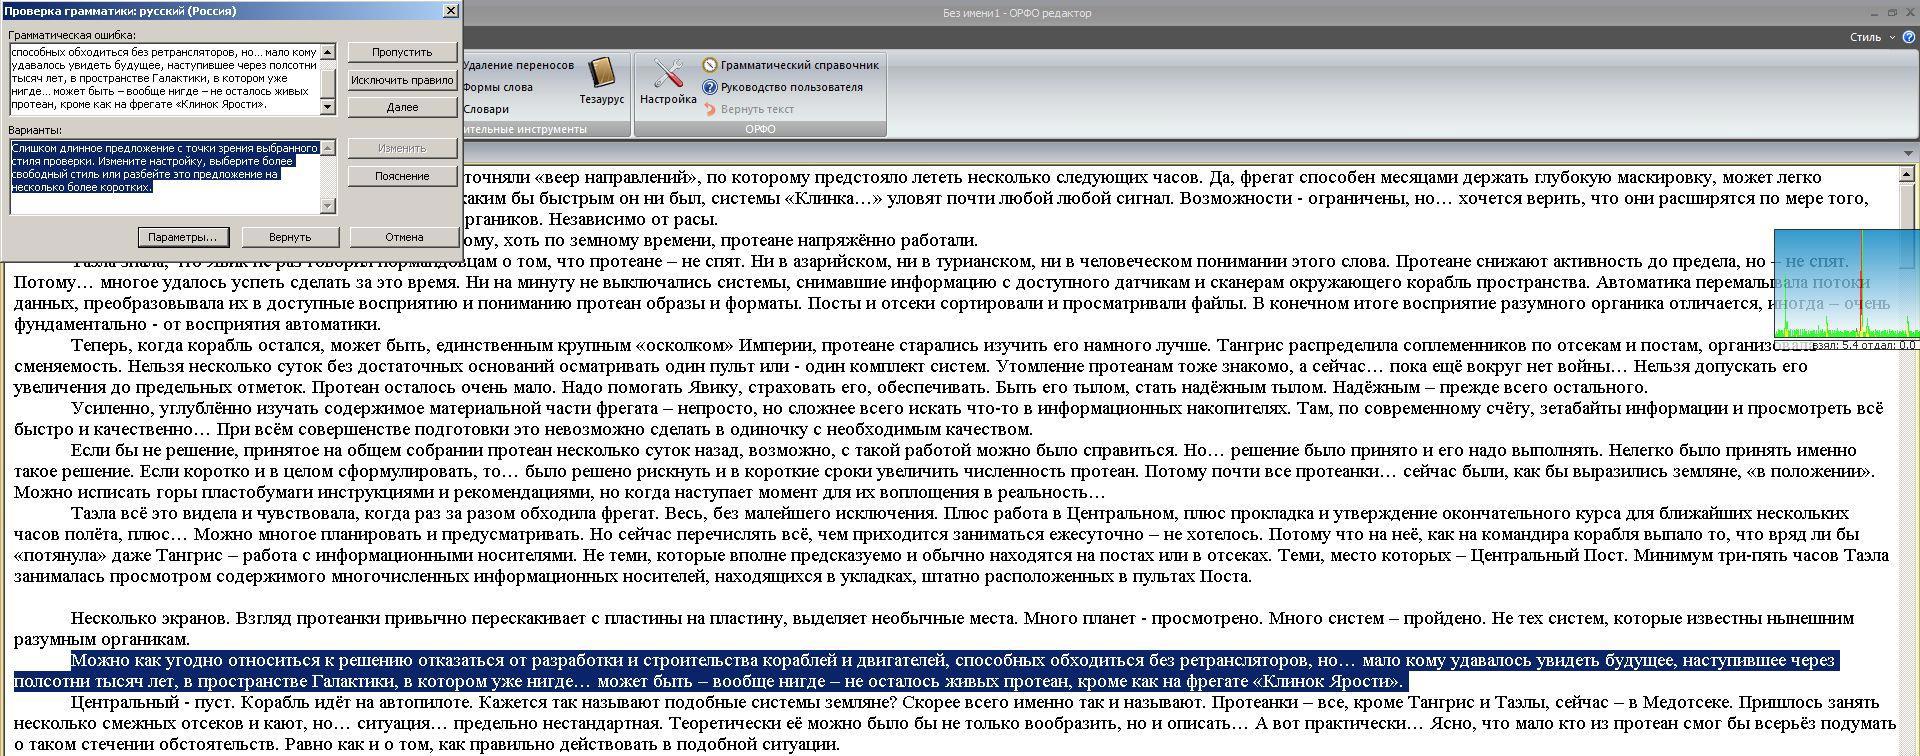1920x756 pixels.
Task: Click the blue question mark help icon
Action: pyautogui.click(x=1908, y=37)
